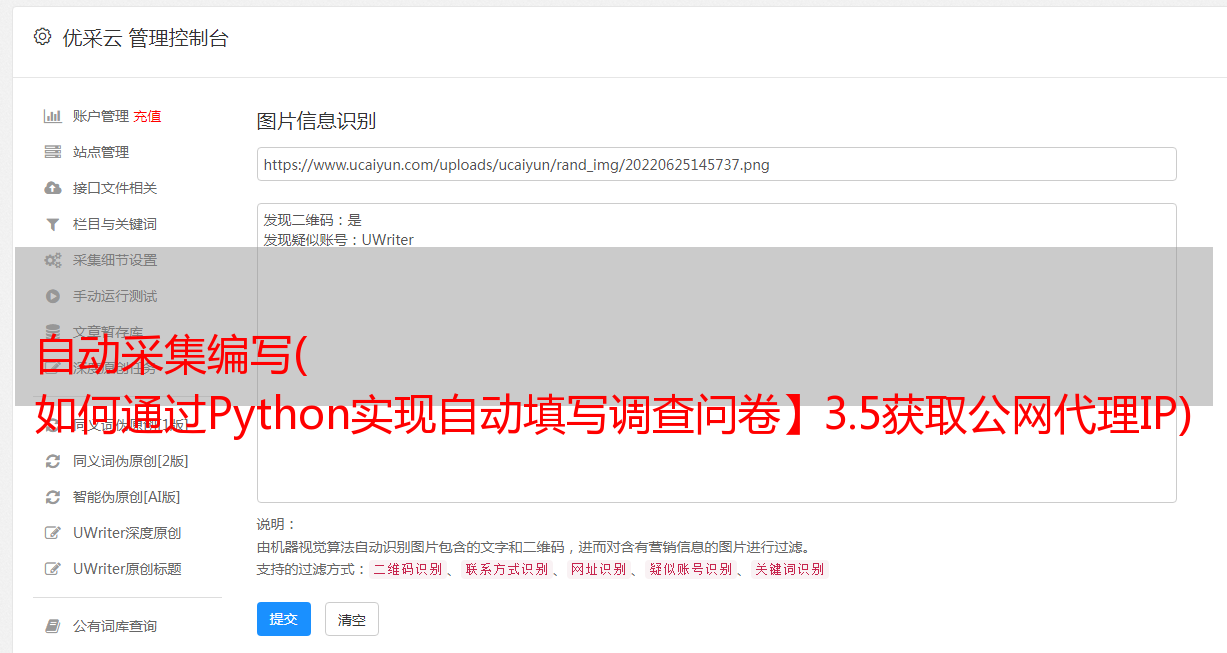
Task: Click the 二维码识别 tag
Action: 408,569
